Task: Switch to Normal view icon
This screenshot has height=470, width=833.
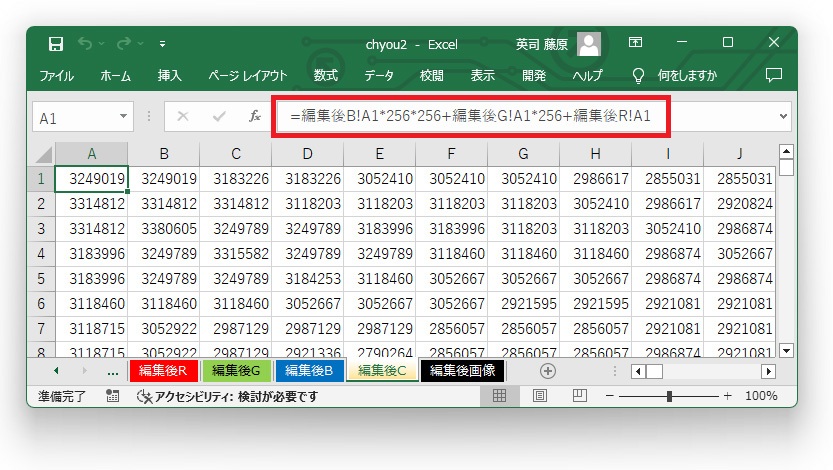Action: [499, 396]
